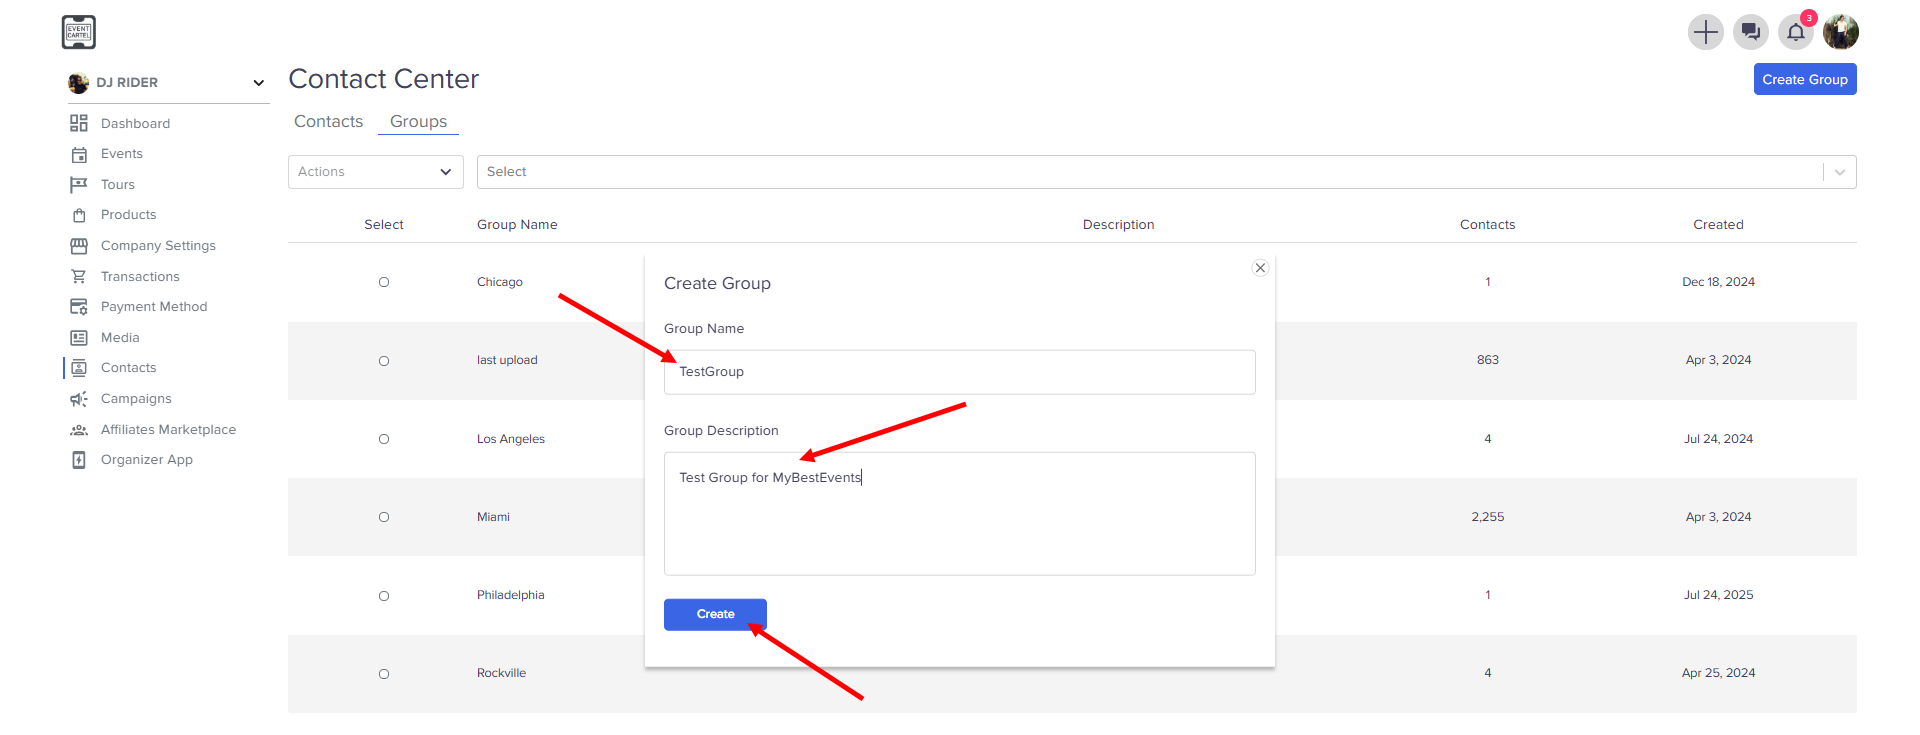Click the Group Description text area

(959, 514)
